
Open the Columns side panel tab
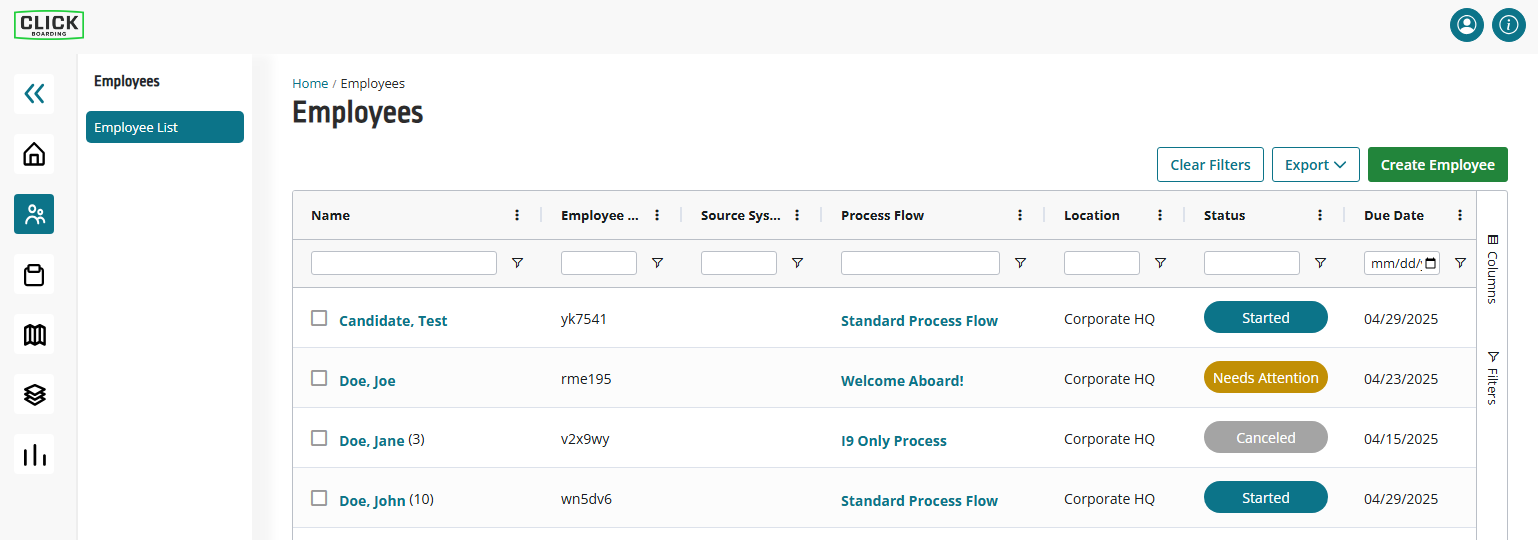(x=1492, y=269)
